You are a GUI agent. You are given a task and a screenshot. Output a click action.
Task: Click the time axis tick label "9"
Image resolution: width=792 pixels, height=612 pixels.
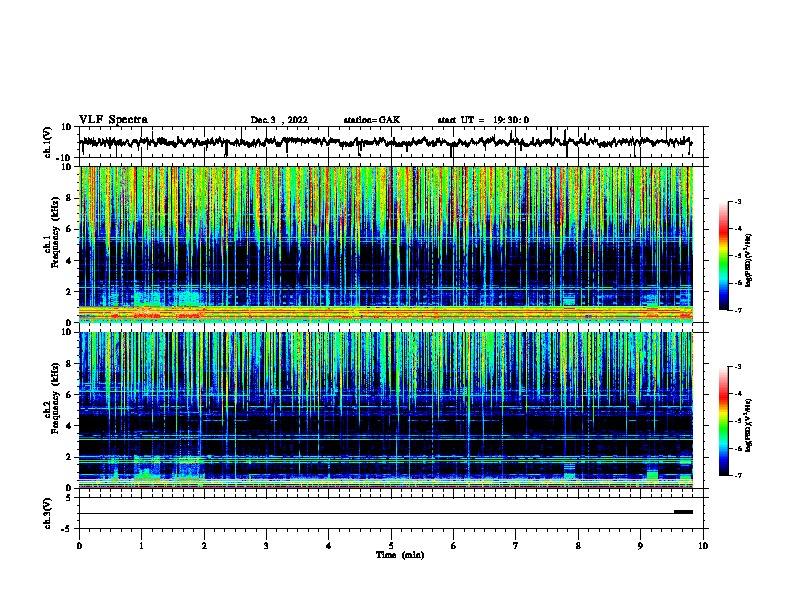pyautogui.click(x=640, y=546)
